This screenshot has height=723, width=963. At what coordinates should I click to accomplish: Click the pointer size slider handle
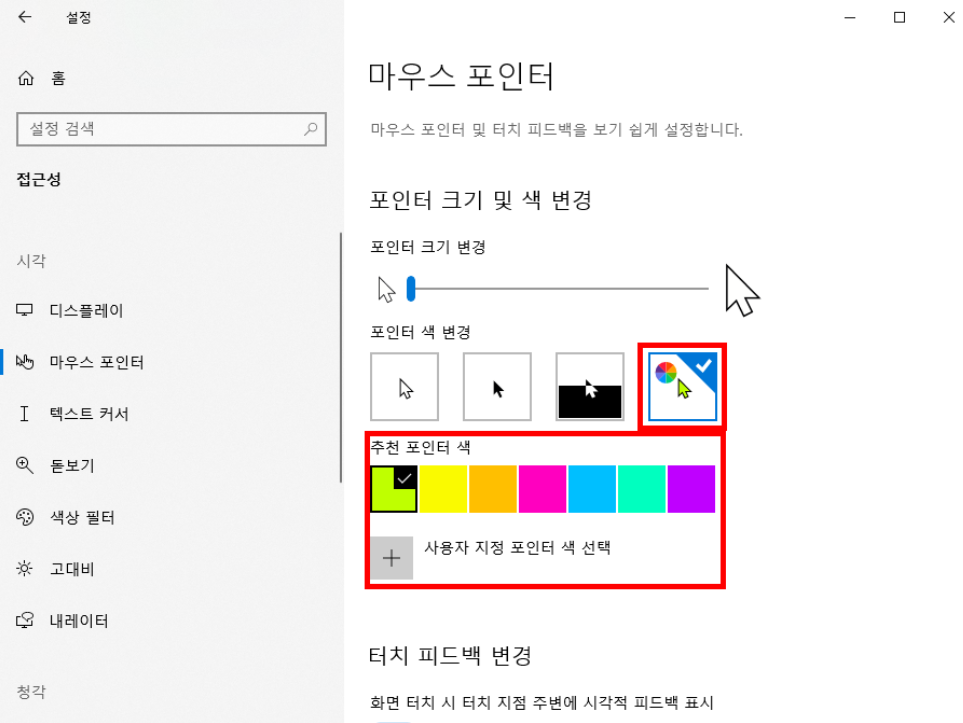click(411, 288)
